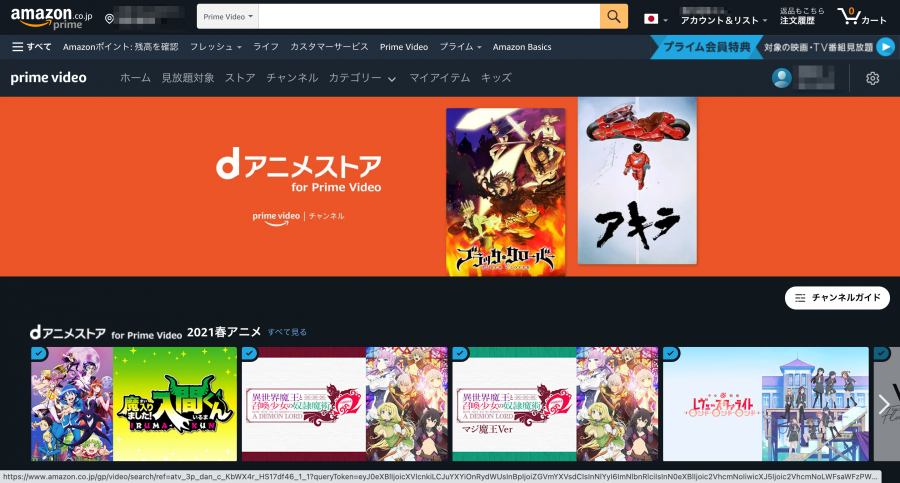Open the 魔入りました!入間くん thumbnail
The height and width of the screenshot is (483, 900).
(134, 404)
